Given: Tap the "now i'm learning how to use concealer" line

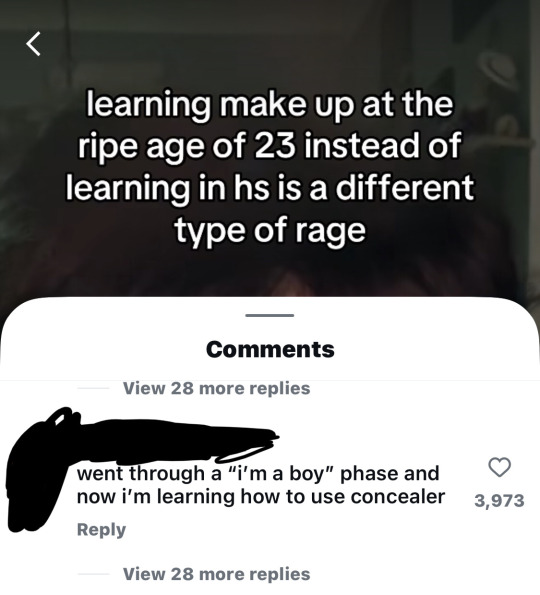Looking at the screenshot, I should [x=261, y=496].
